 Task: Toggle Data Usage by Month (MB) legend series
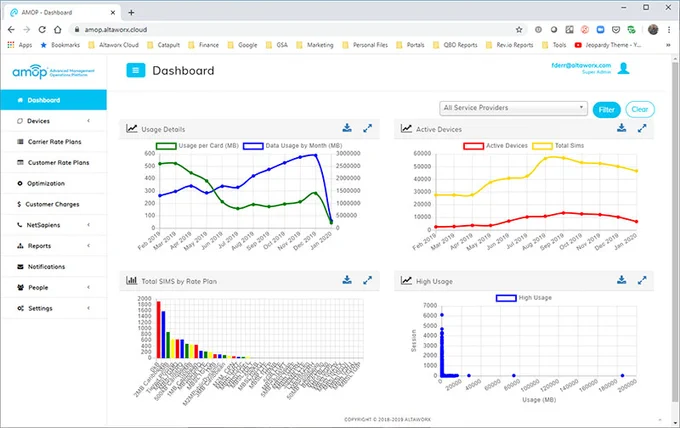pyautogui.click(x=293, y=146)
